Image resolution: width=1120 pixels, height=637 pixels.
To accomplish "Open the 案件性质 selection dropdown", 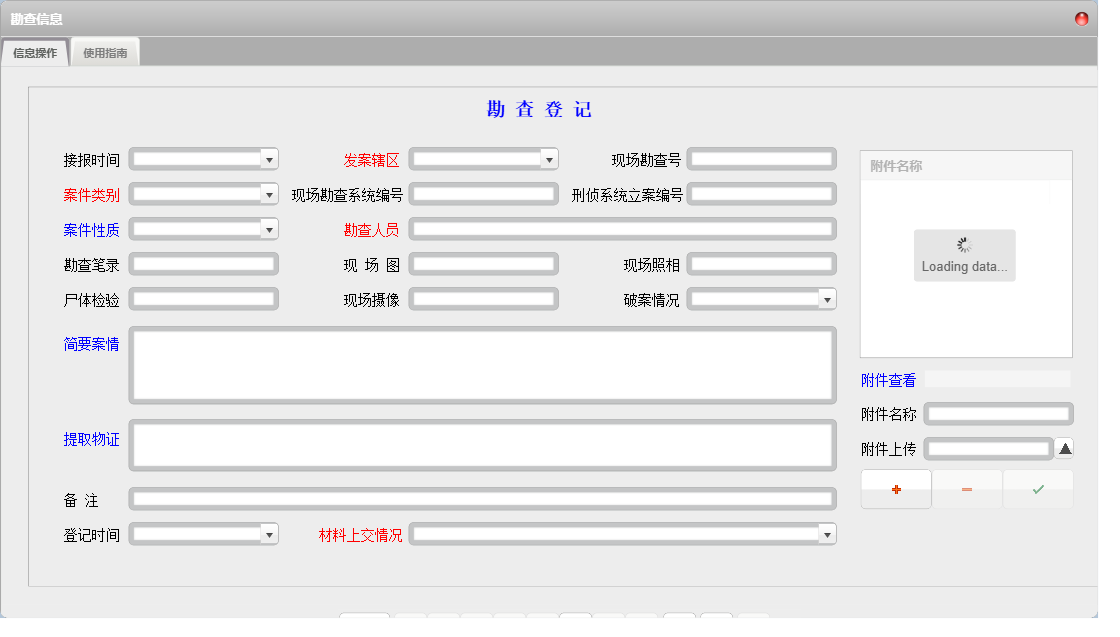I will point(269,228).
